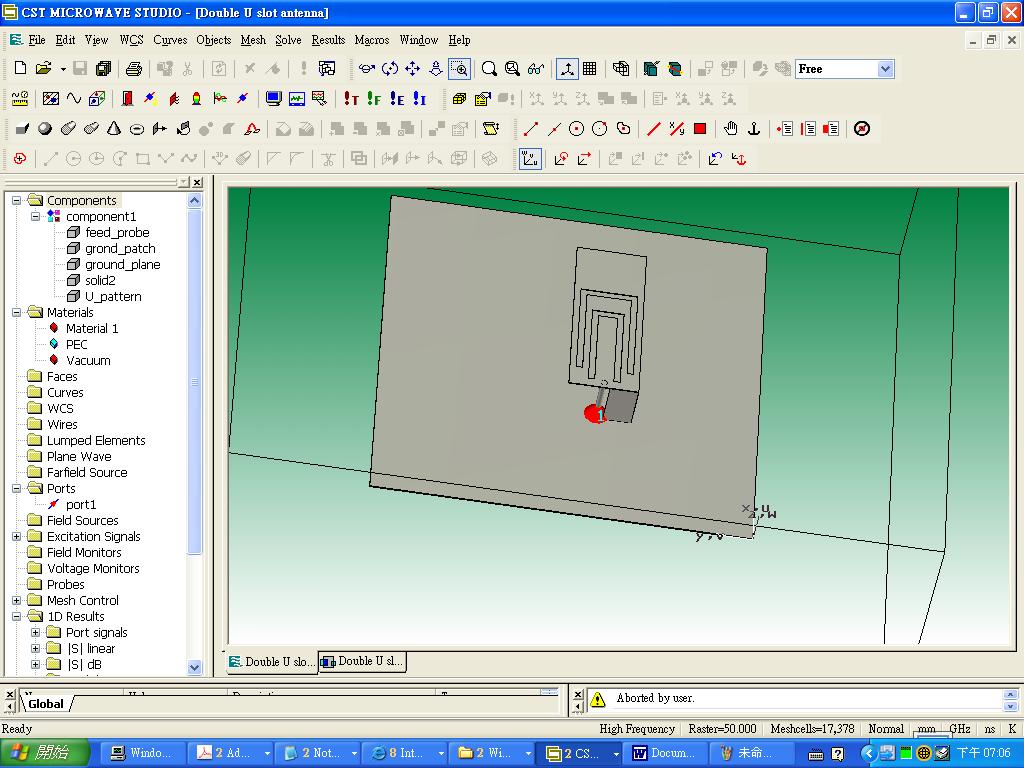Collapse the Components folder
The image size is (1024, 768).
pyautogui.click(x=16, y=200)
